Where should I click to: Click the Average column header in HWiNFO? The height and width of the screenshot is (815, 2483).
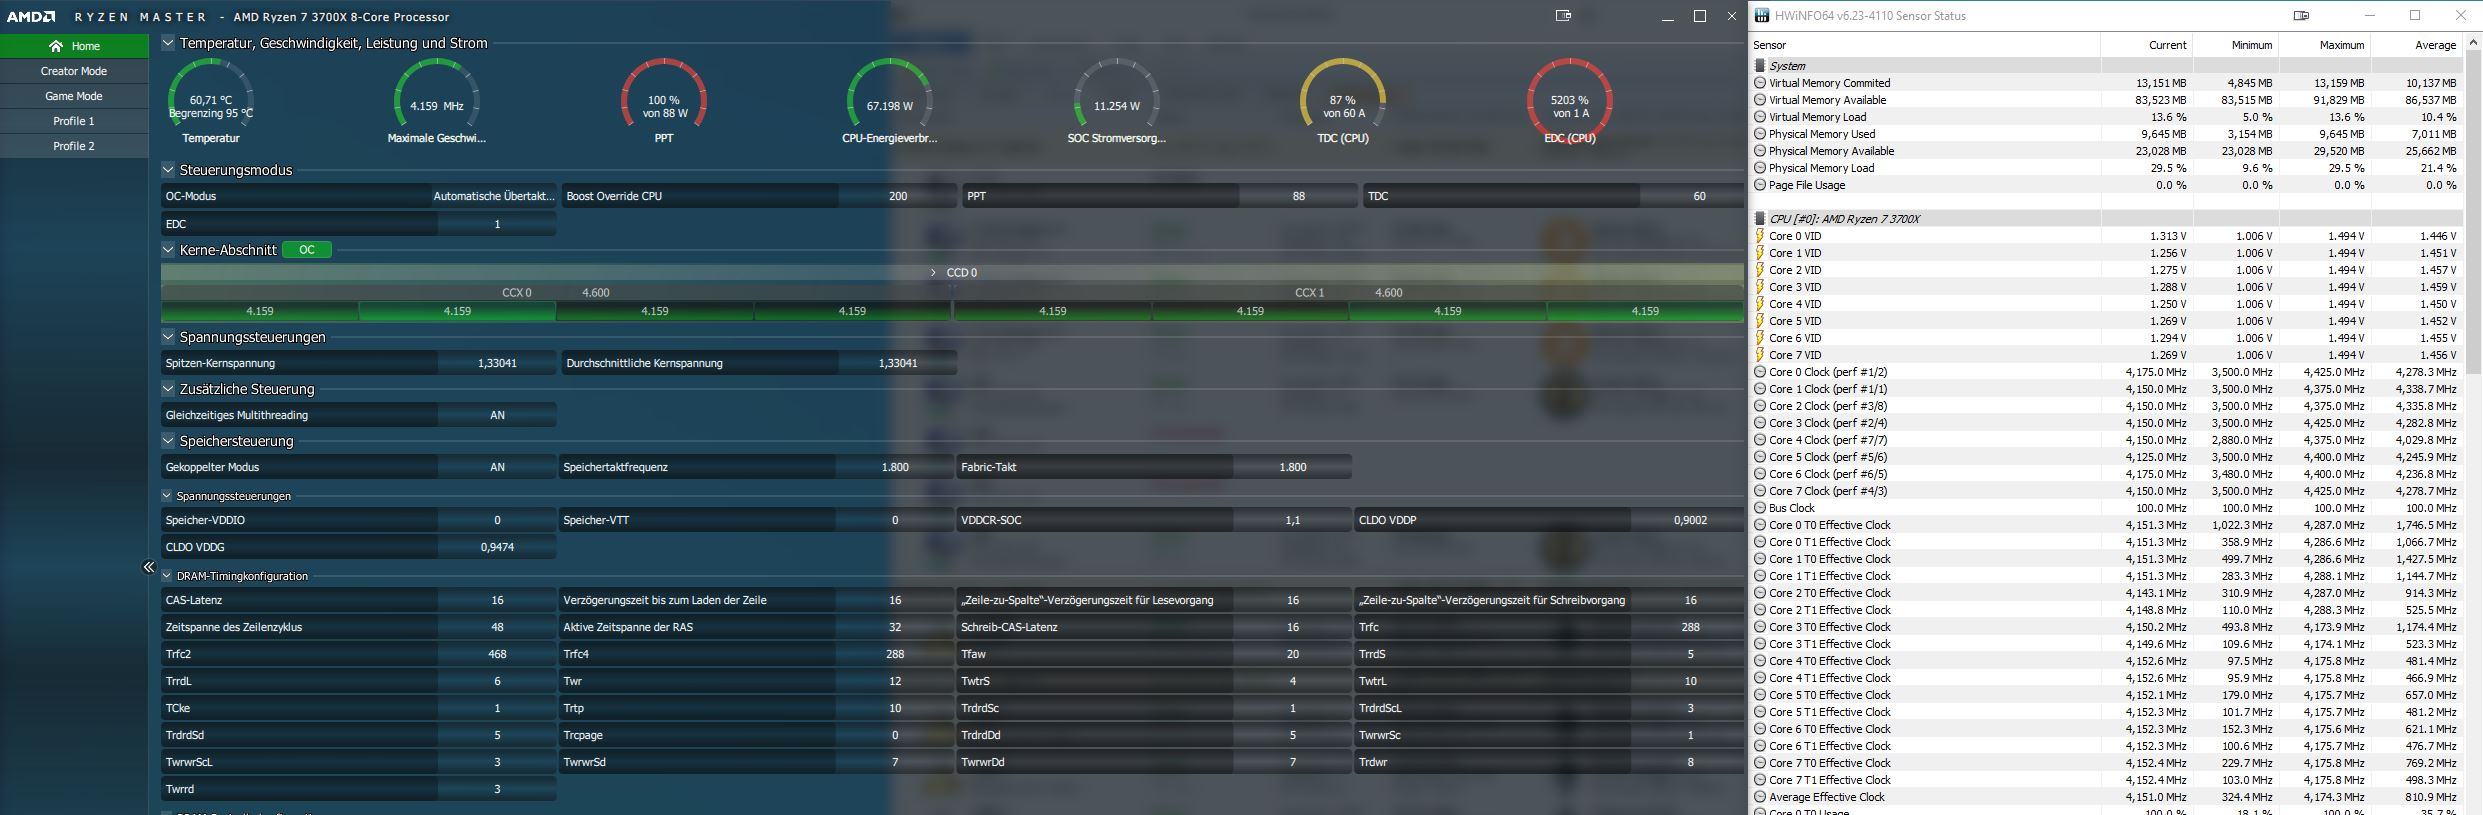[2417, 45]
